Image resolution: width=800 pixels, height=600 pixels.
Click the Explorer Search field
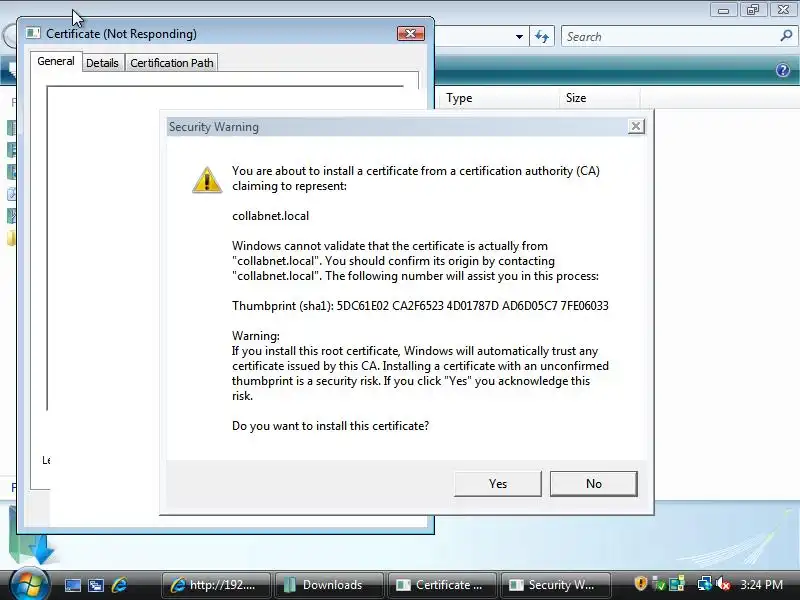tap(670, 37)
